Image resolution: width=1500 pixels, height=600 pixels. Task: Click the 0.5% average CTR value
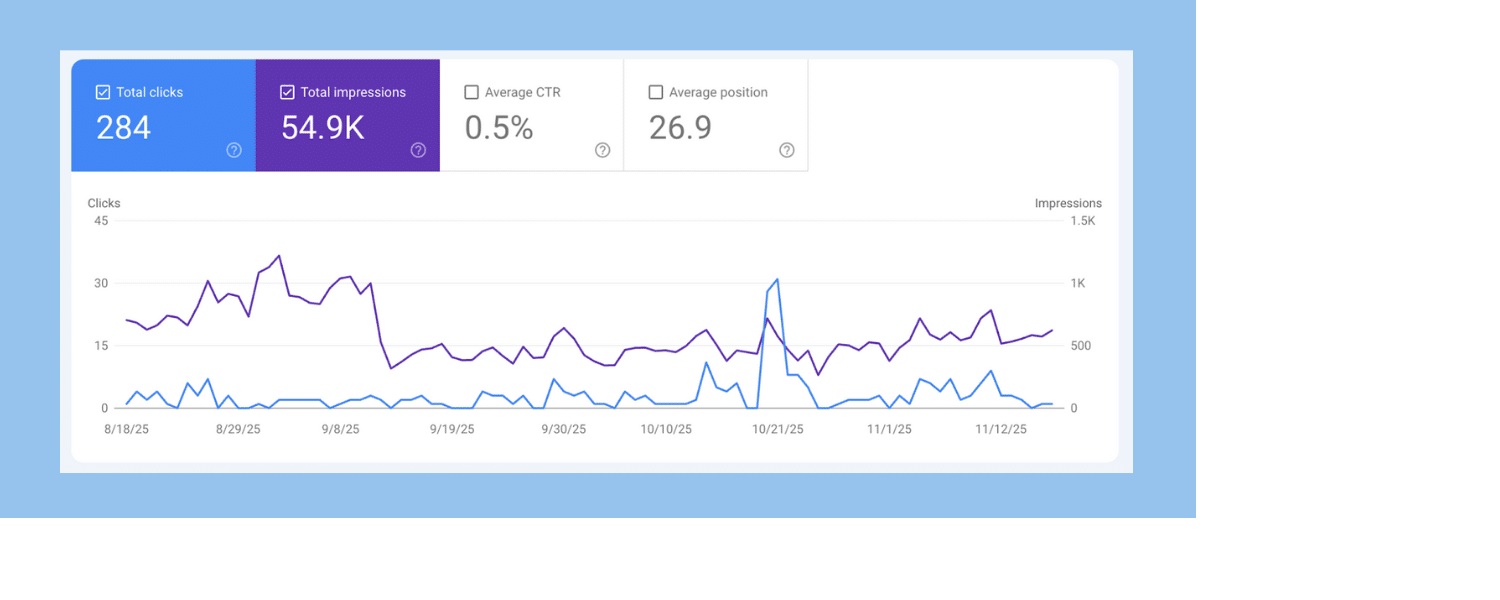click(x=499, y=128)
